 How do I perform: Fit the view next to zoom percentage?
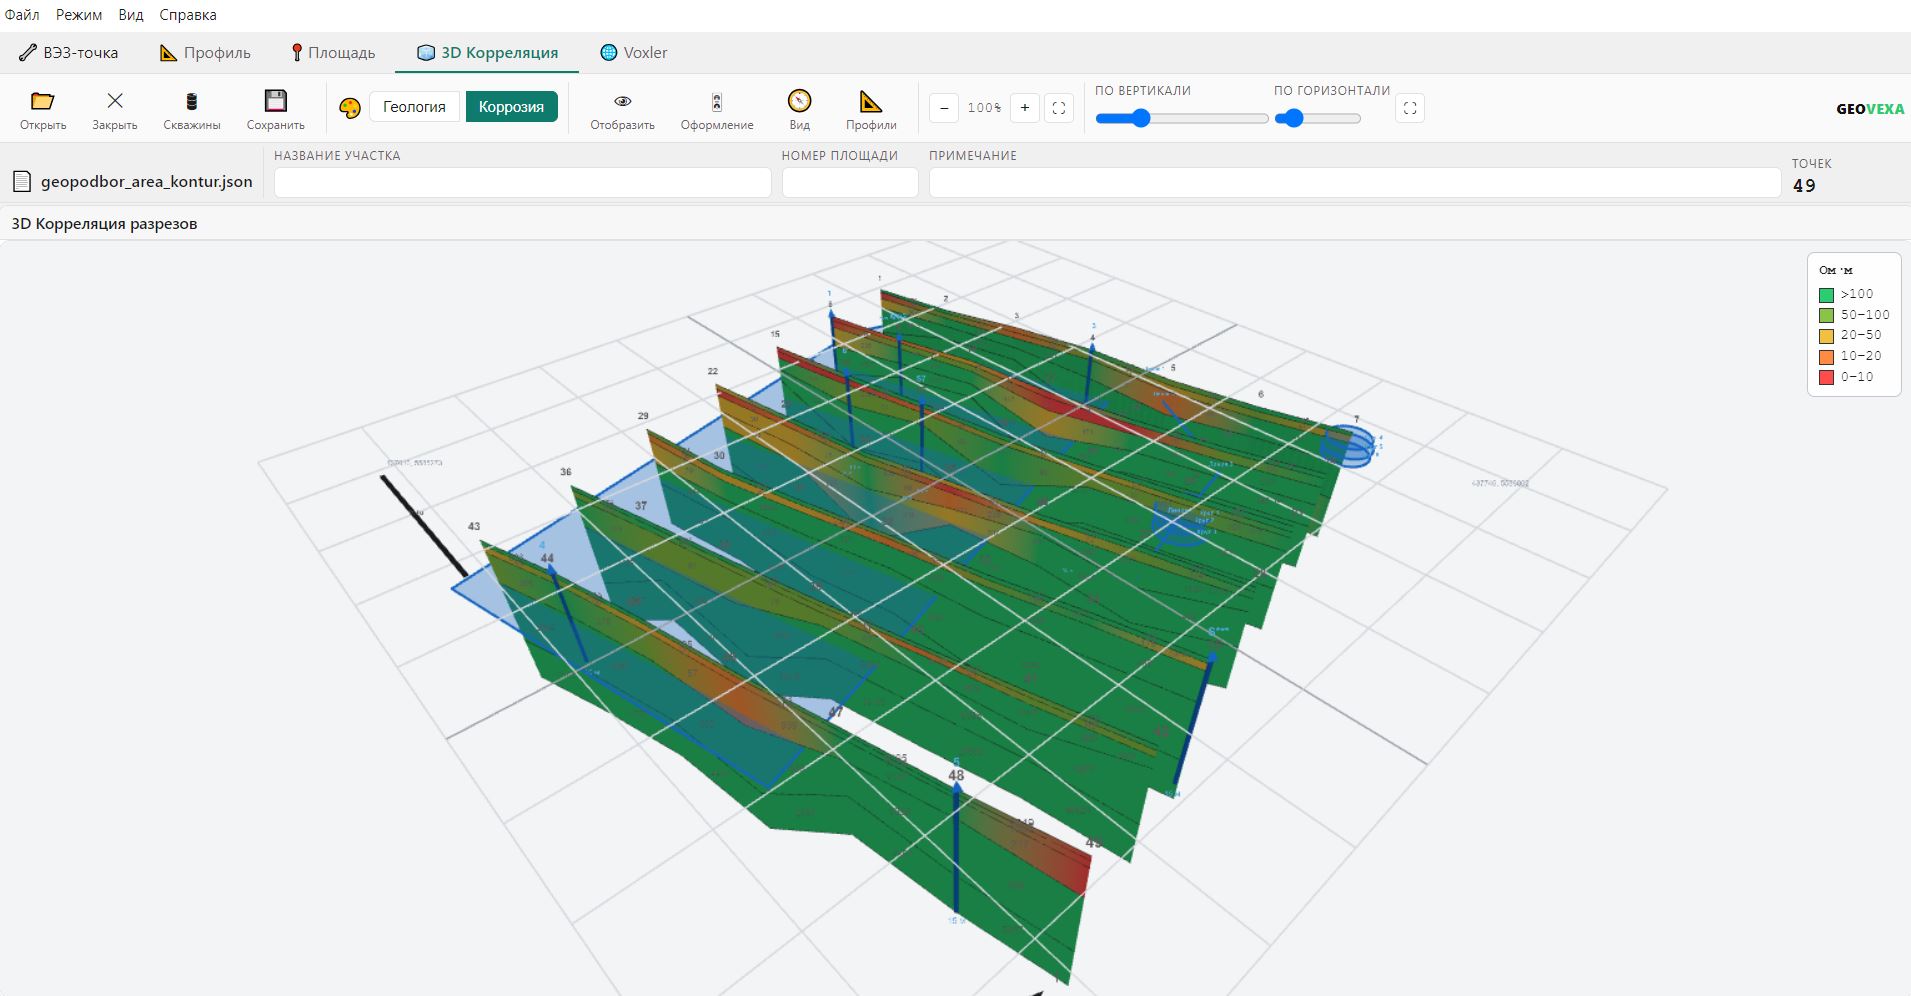[1059, 108]
